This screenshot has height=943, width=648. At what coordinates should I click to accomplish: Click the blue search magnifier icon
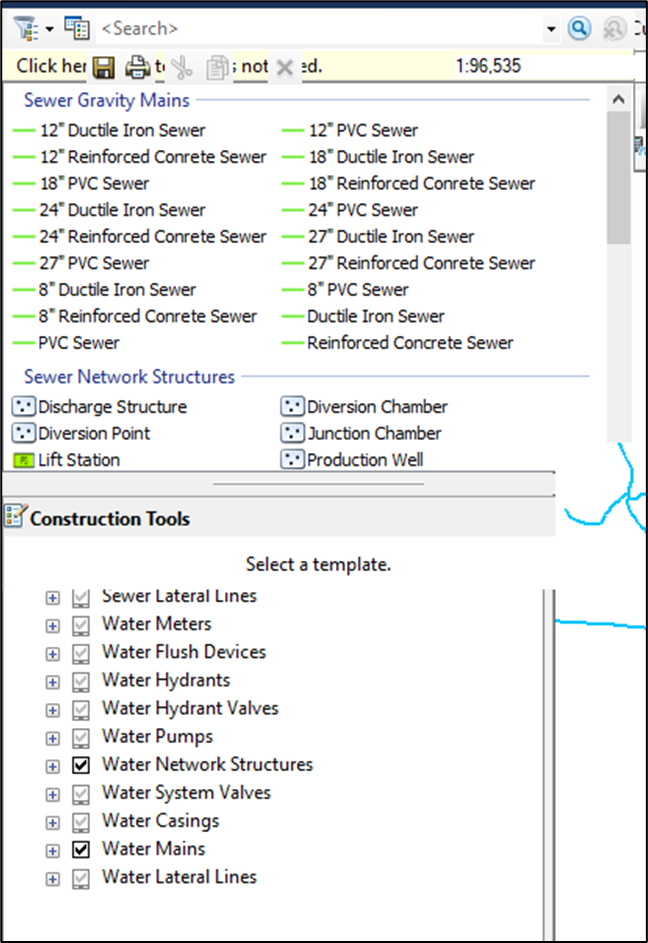(579, 28)
